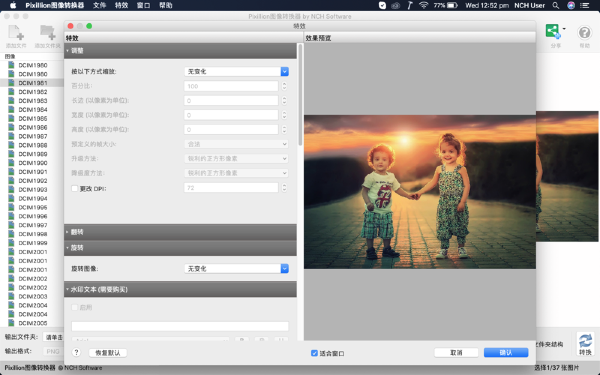Click the file icon beside DCIM1982
Viewport: 600px width, 375px height.
[11, 92]
